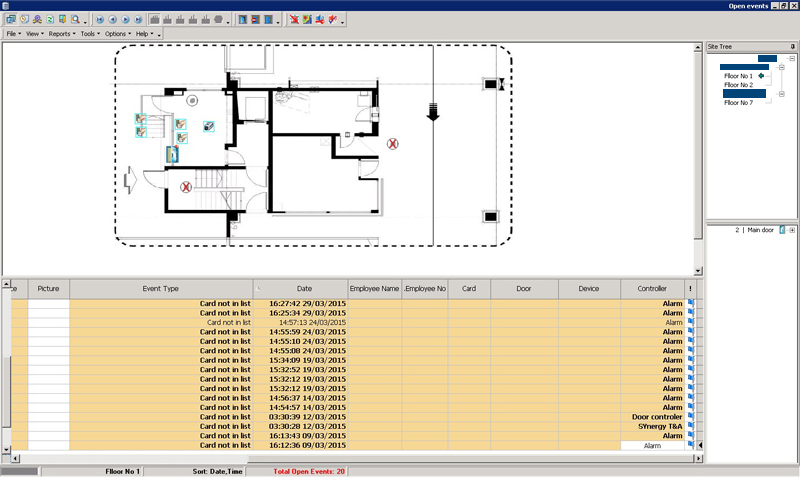
Task: Open the File menu
Action: tap(15, 34)
